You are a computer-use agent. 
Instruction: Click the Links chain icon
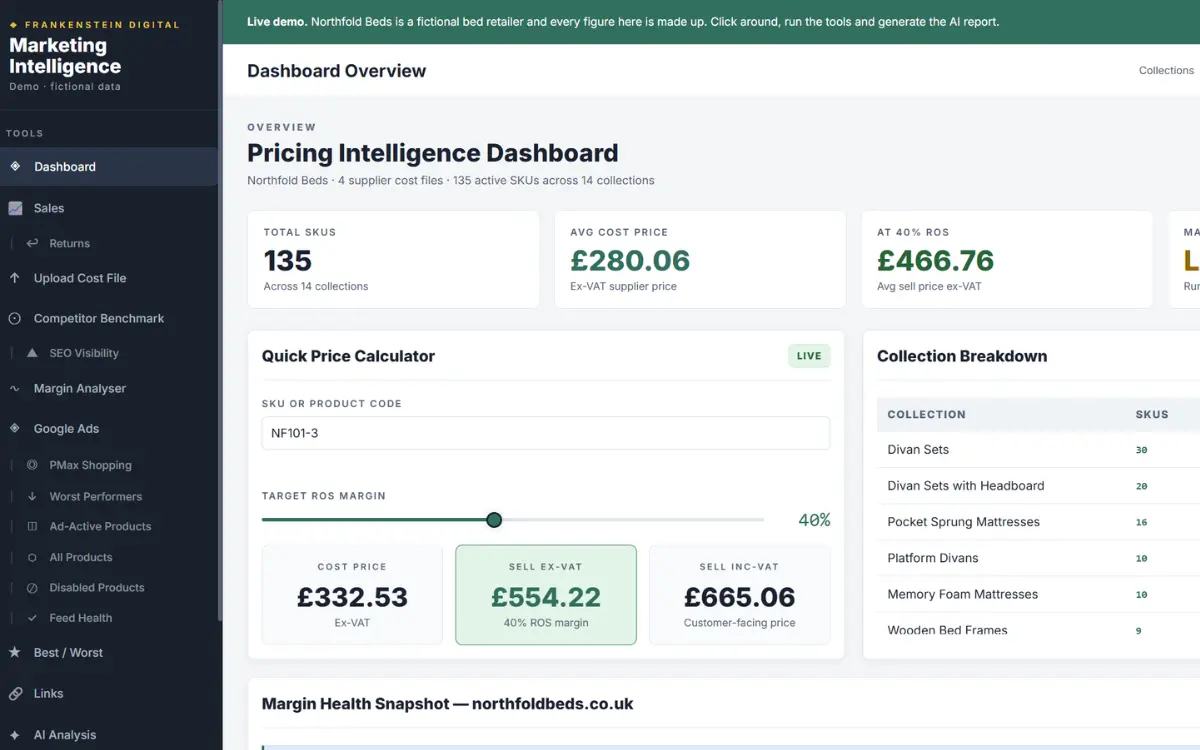(15, 693)
